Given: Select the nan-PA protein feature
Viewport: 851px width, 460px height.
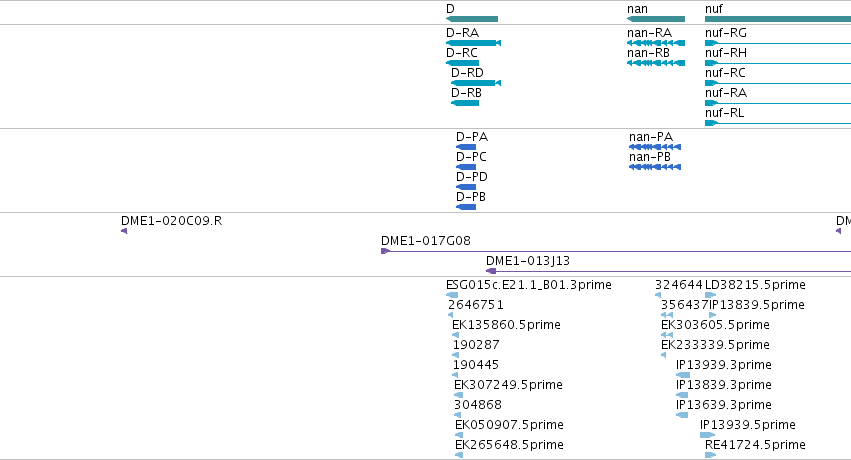Looking at the screenshot, I should coord(655,147).
